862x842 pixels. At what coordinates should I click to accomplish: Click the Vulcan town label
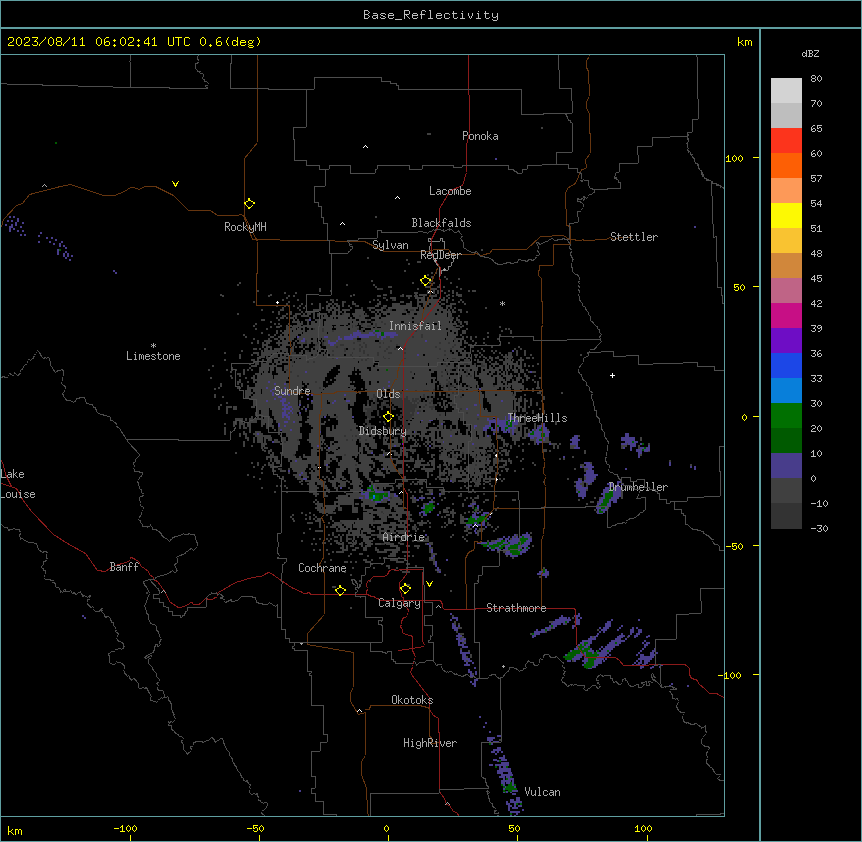click(542, 792)
